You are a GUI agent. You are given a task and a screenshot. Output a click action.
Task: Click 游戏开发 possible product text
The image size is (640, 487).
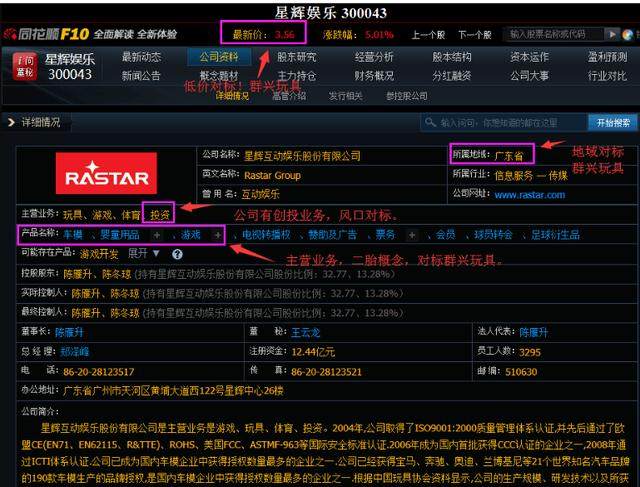(x=99, y=254)
